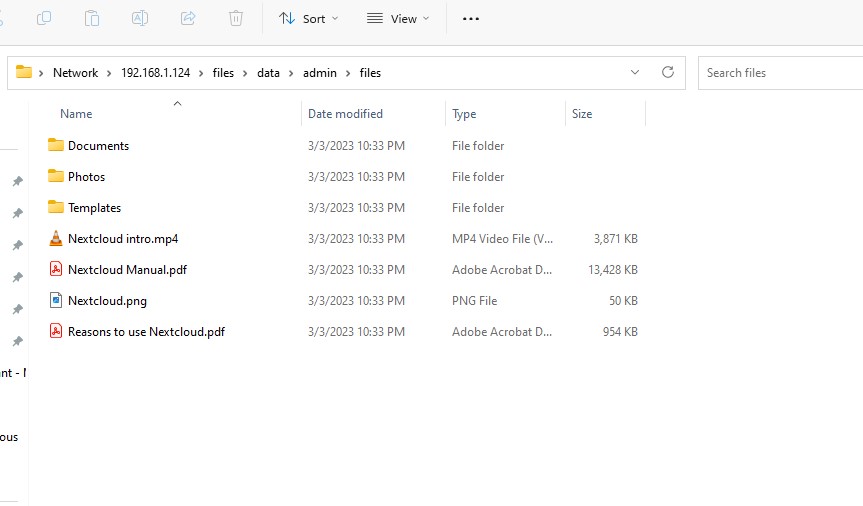Click the Share icon in toolbar

point(188,18)
